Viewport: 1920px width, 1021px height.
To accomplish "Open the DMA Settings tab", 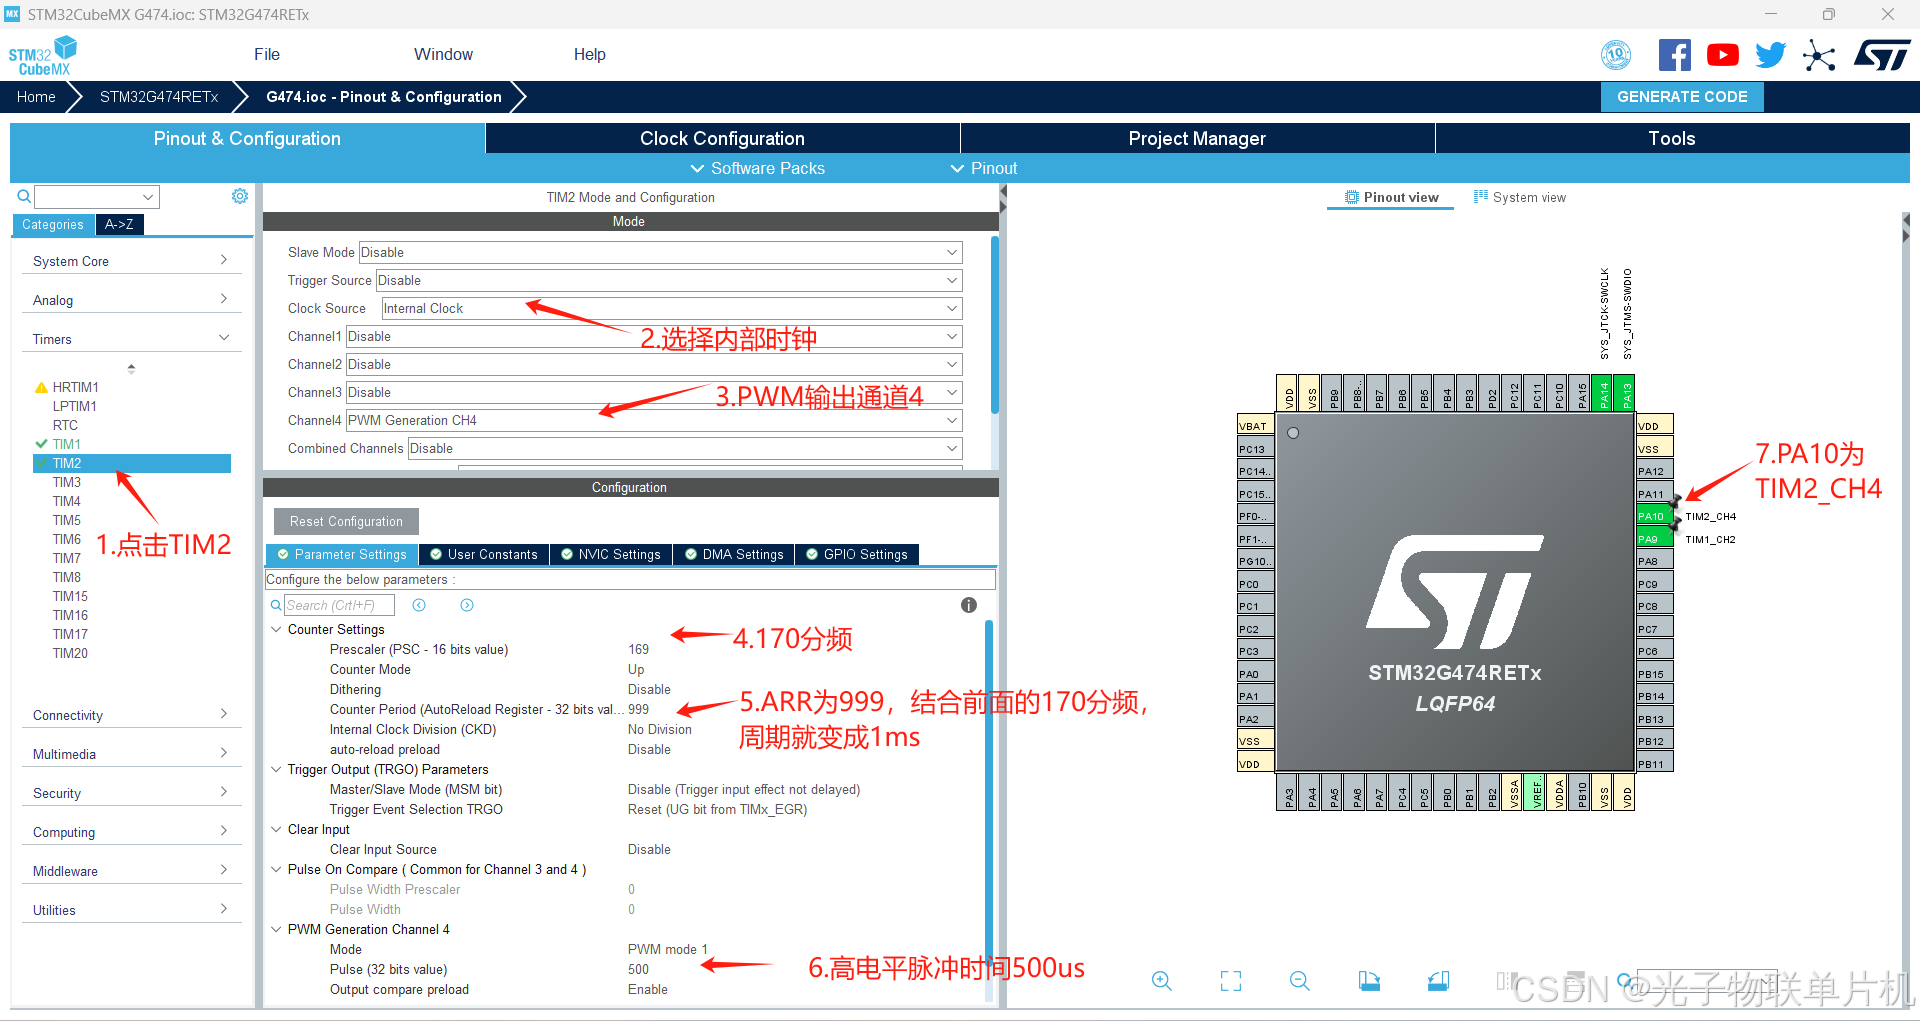I will click(x=734, y=554).
